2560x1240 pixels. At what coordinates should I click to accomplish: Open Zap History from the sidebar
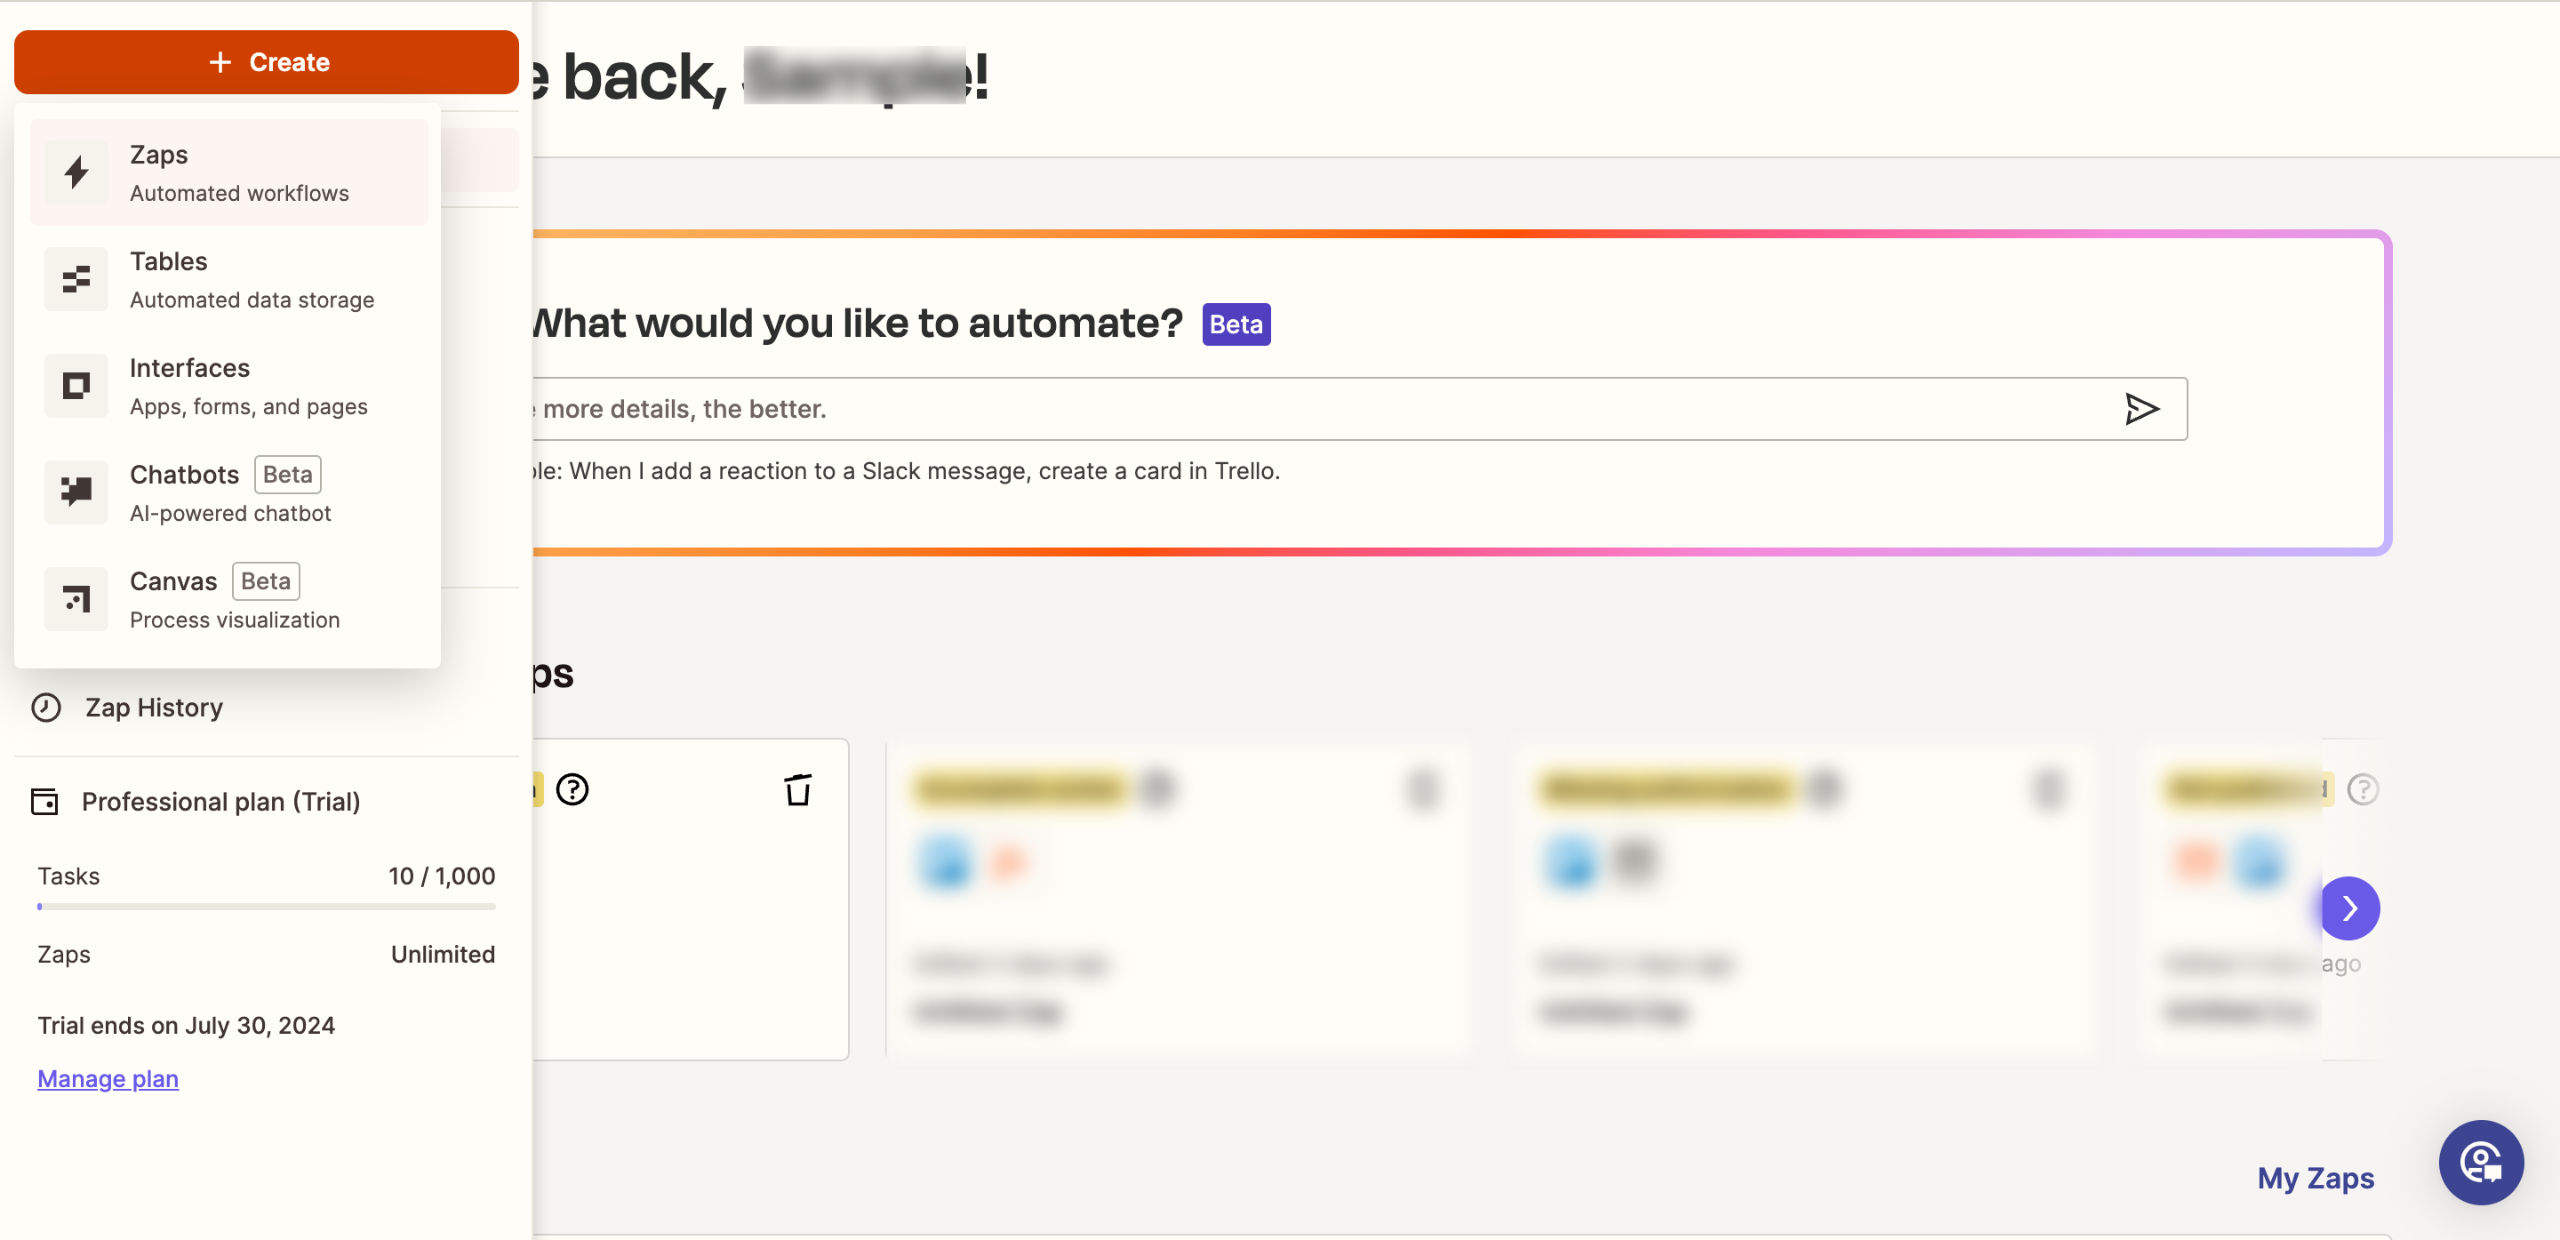154,708
